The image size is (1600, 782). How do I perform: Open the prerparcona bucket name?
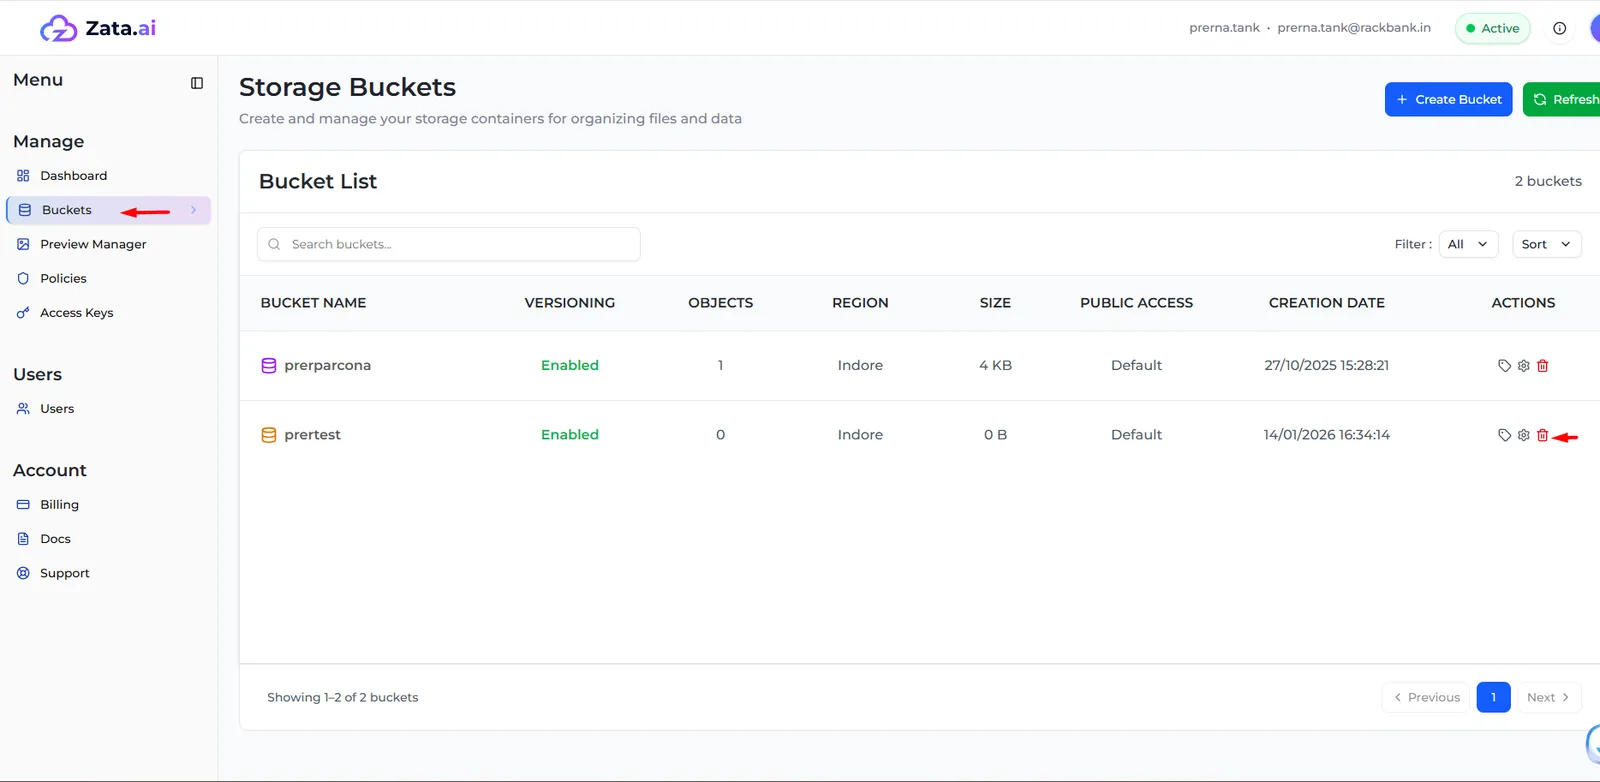tap(327, 366)
